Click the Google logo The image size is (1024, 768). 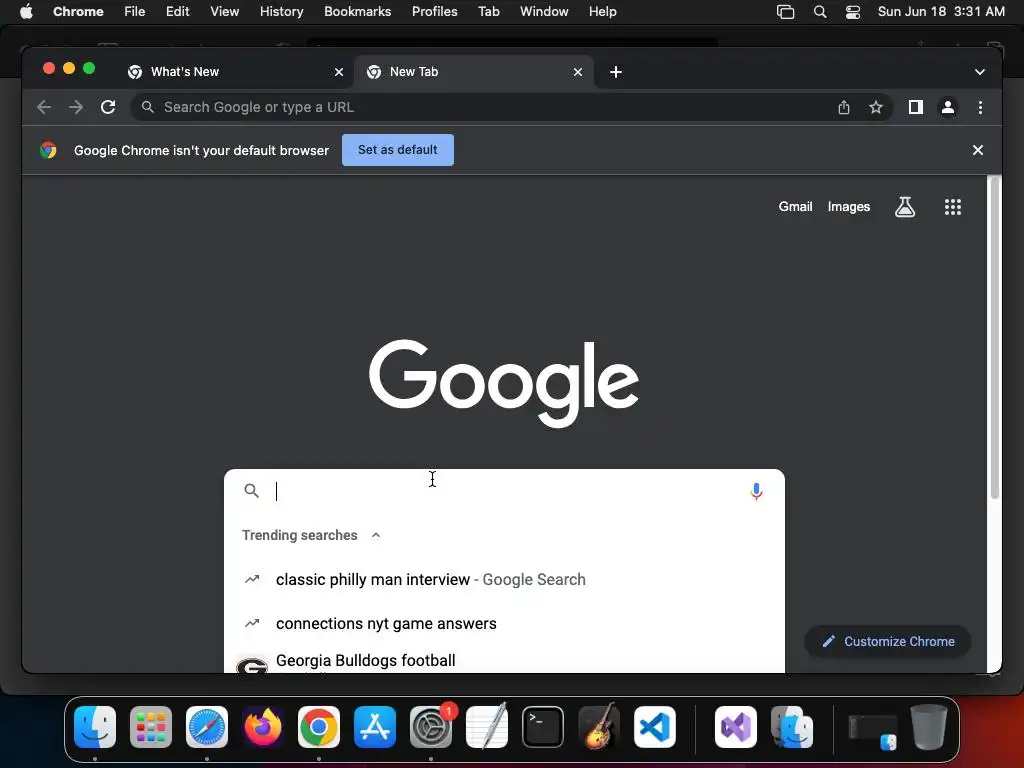(504, 383)
